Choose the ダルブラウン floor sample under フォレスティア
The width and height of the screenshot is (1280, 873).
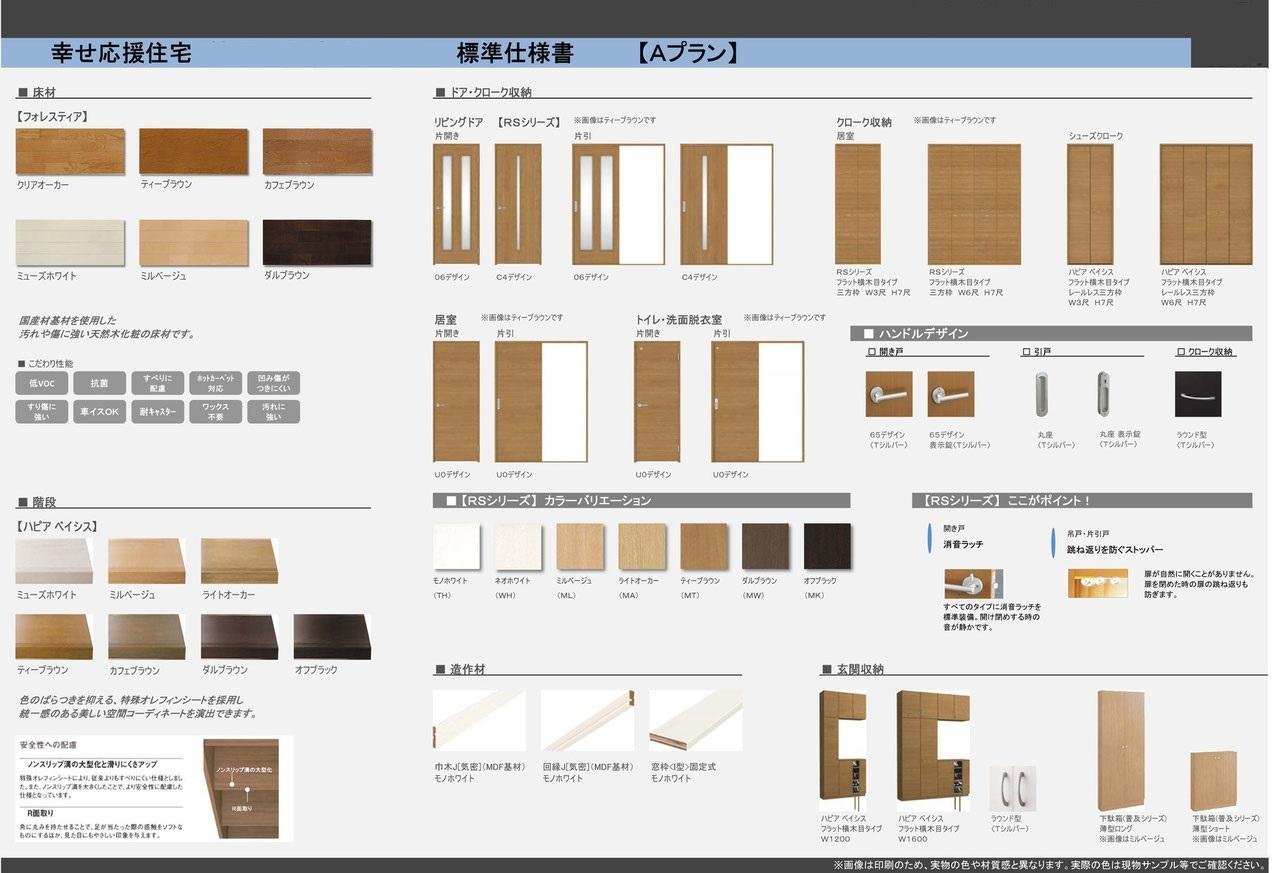pos(317,243)
